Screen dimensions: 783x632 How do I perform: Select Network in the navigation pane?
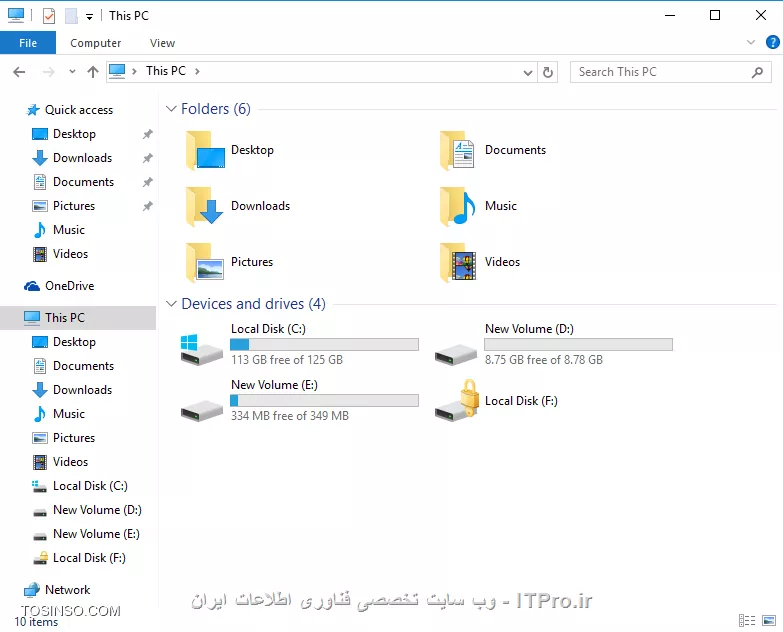coord(67,590)
